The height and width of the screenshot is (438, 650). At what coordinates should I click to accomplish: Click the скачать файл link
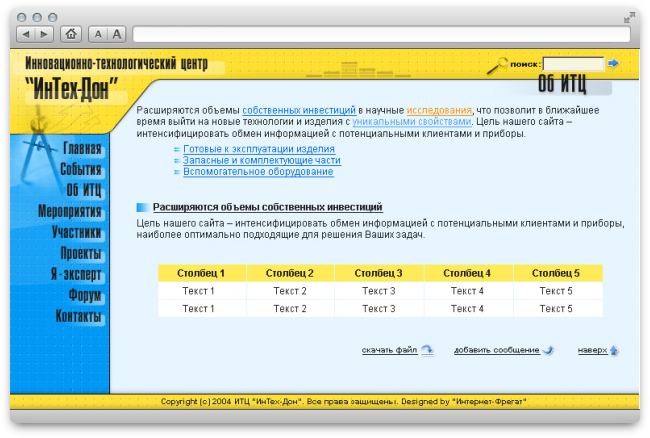coord(389,350)
